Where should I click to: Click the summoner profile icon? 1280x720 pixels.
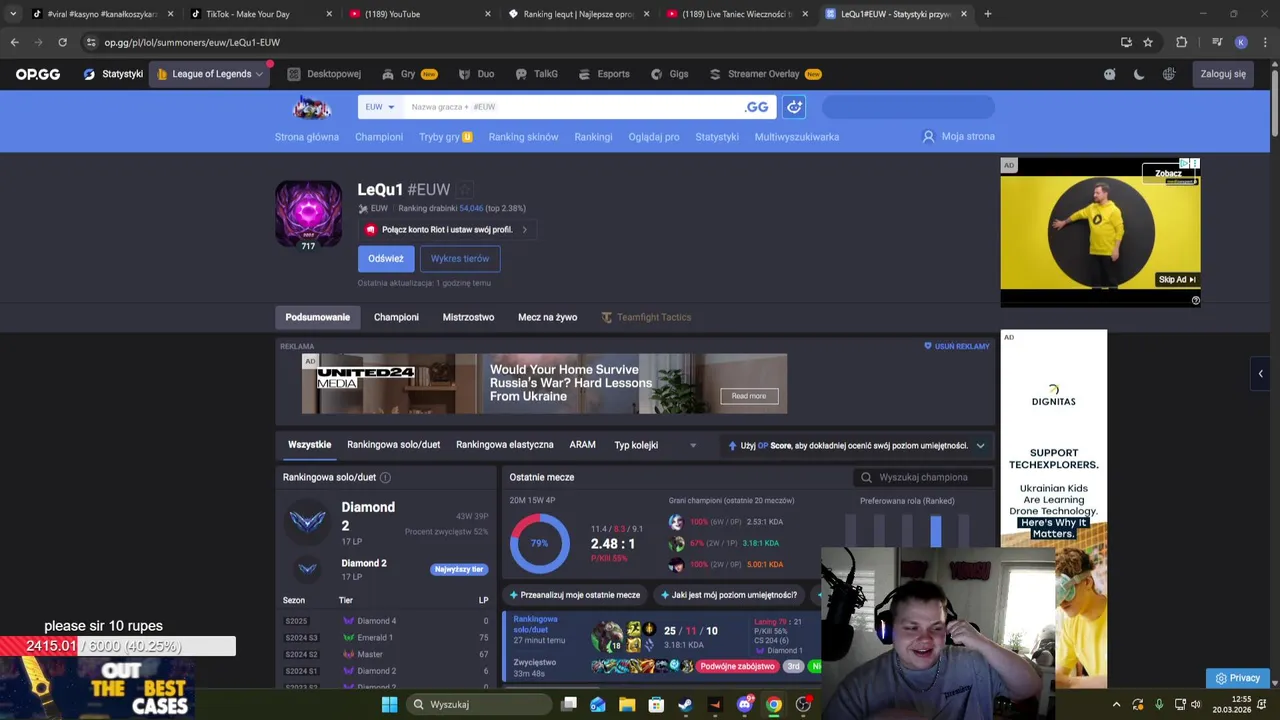(x=308, y=213)
